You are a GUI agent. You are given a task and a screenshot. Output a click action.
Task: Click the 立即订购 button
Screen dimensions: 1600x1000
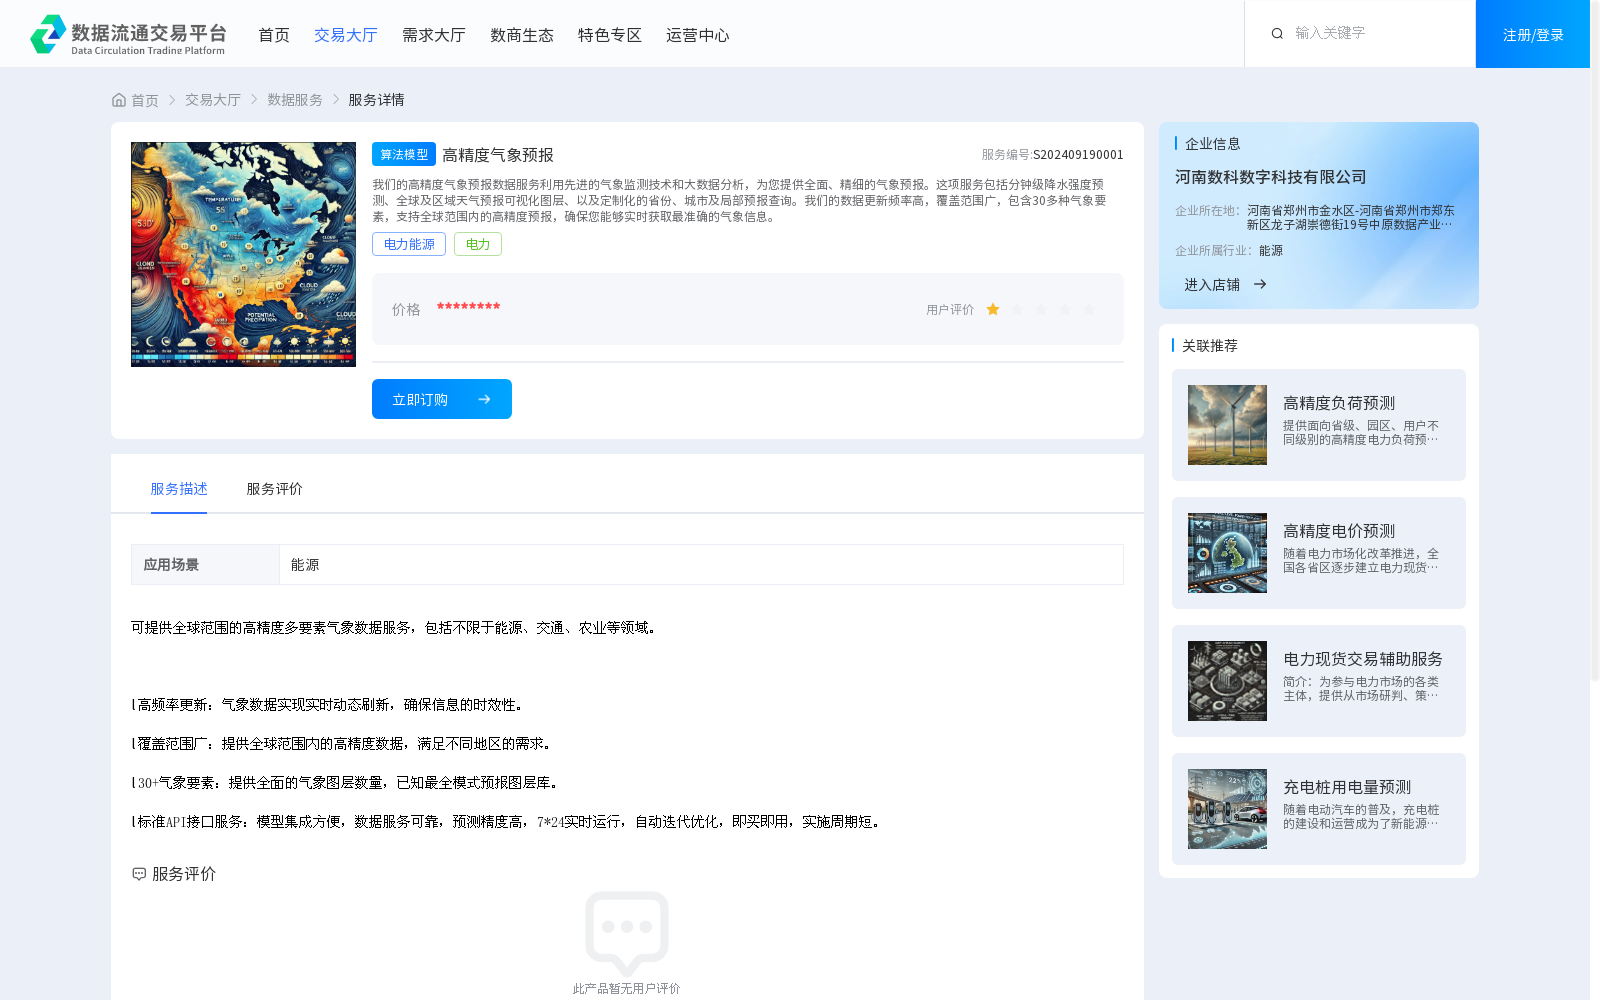click(x=442, y=399)
